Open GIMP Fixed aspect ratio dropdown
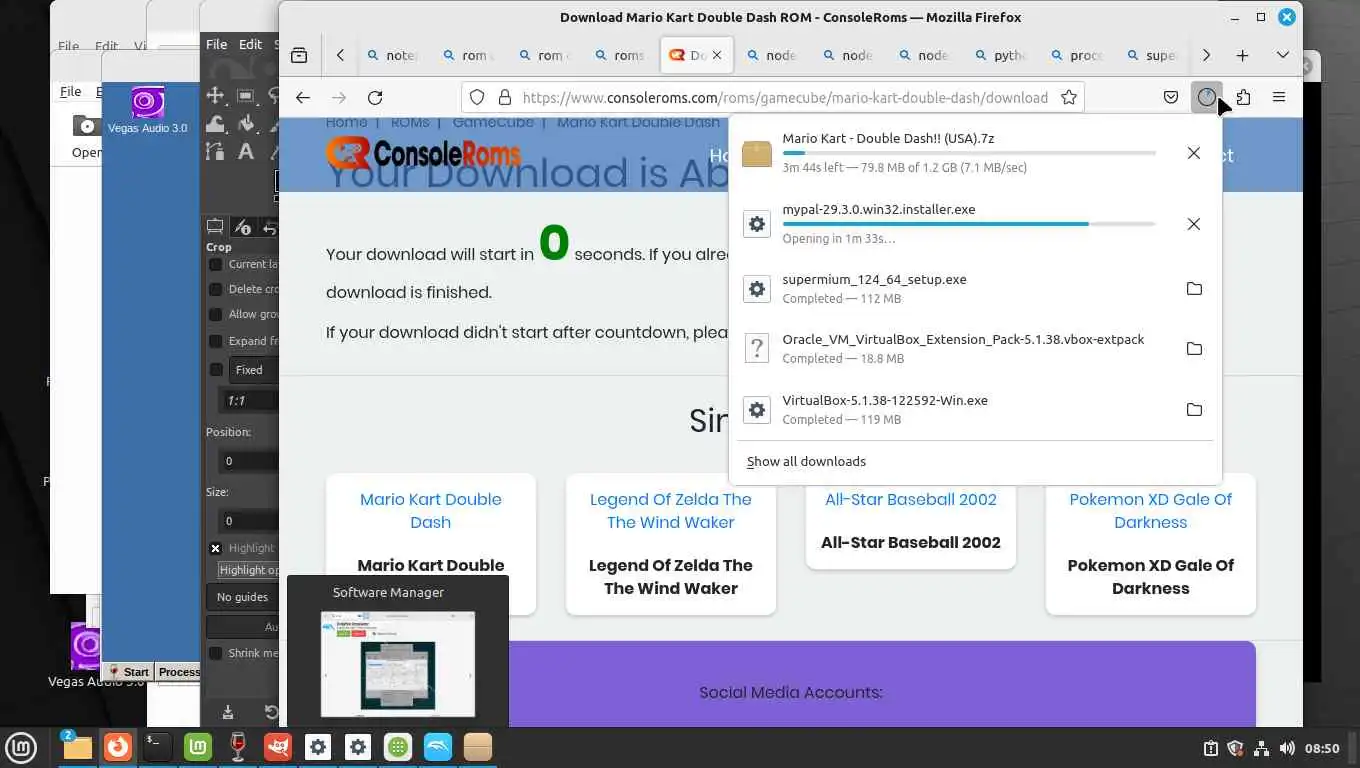Screen dimensions: 1360x768 coord(254,370)
